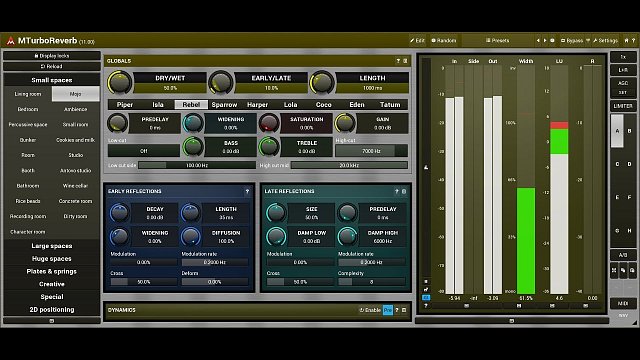Click the morph grid icon below A/B
Image resolution: width=640 pixels, height=360 pixels.
(x=614, y=270)
